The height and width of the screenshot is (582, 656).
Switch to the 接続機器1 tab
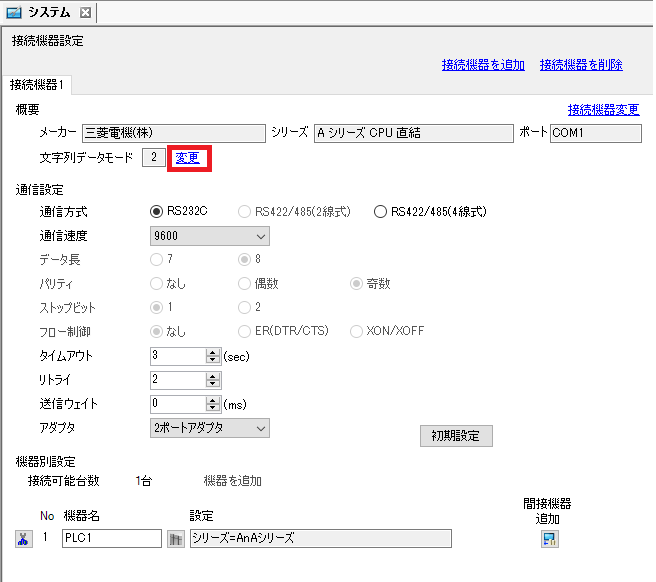click(x=37, y=85)
